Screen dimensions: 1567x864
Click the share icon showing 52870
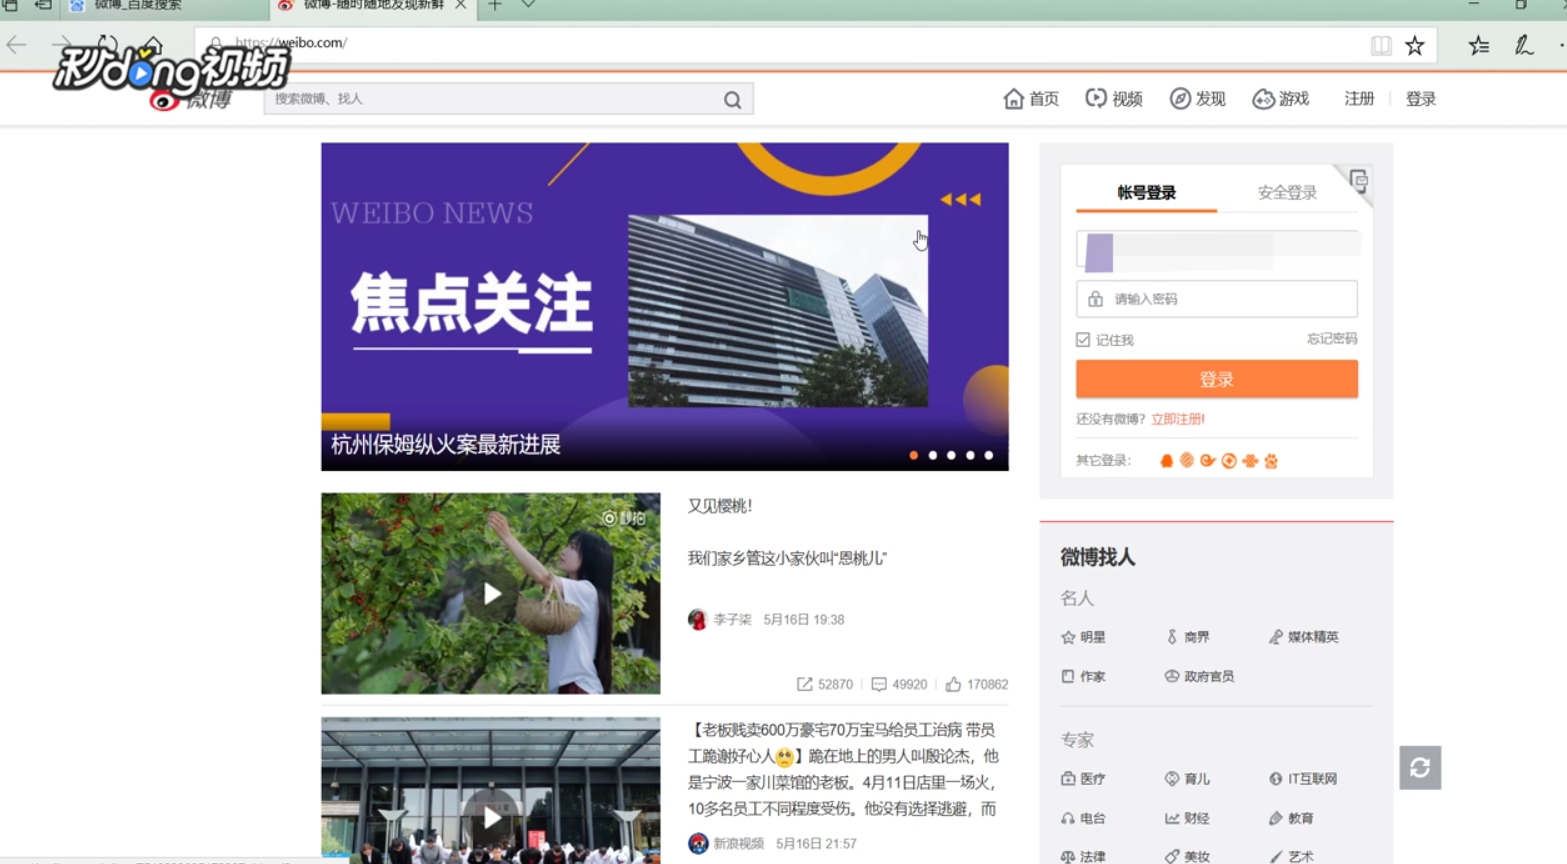[x=804, y=684]
